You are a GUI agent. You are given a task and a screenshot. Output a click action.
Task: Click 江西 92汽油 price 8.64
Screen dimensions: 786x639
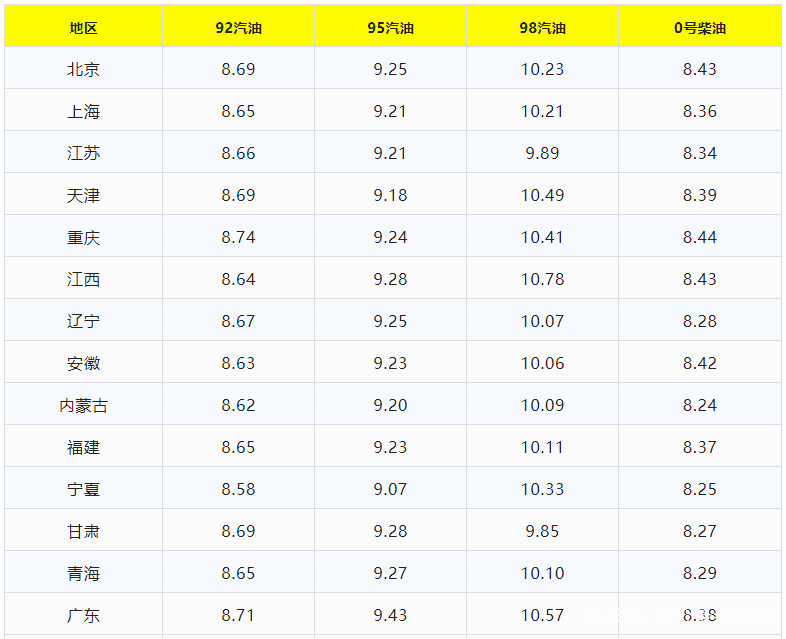[239, 279]
